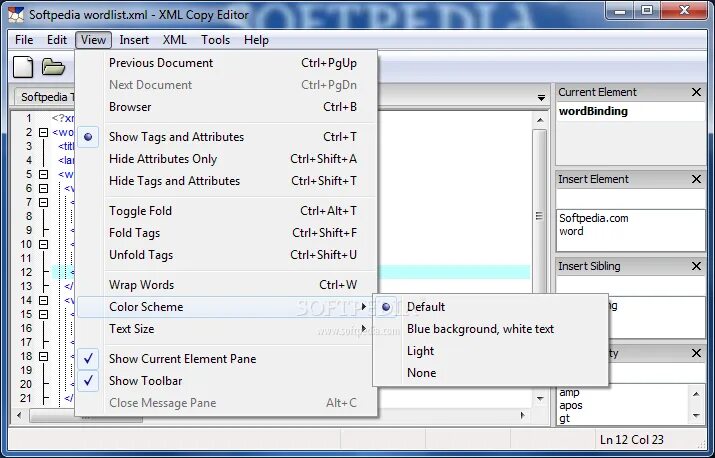The height and width of the screenshot is (458, 715).
Task: Click entity list scrollbar down arrow
Action: pyautogui.click(x=696, y=416)
